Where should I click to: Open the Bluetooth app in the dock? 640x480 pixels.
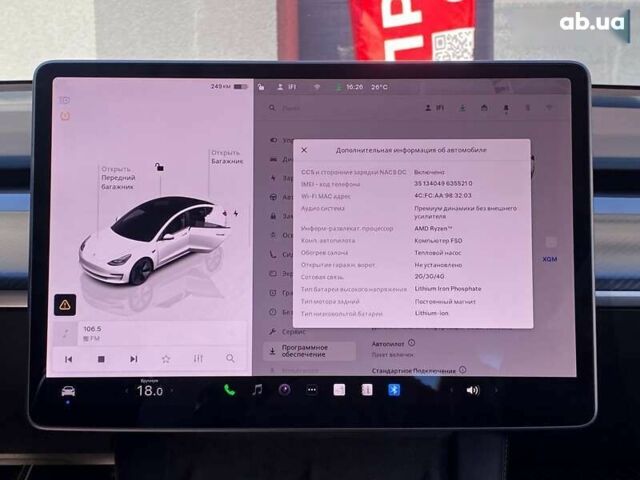[x=394, y=390]
